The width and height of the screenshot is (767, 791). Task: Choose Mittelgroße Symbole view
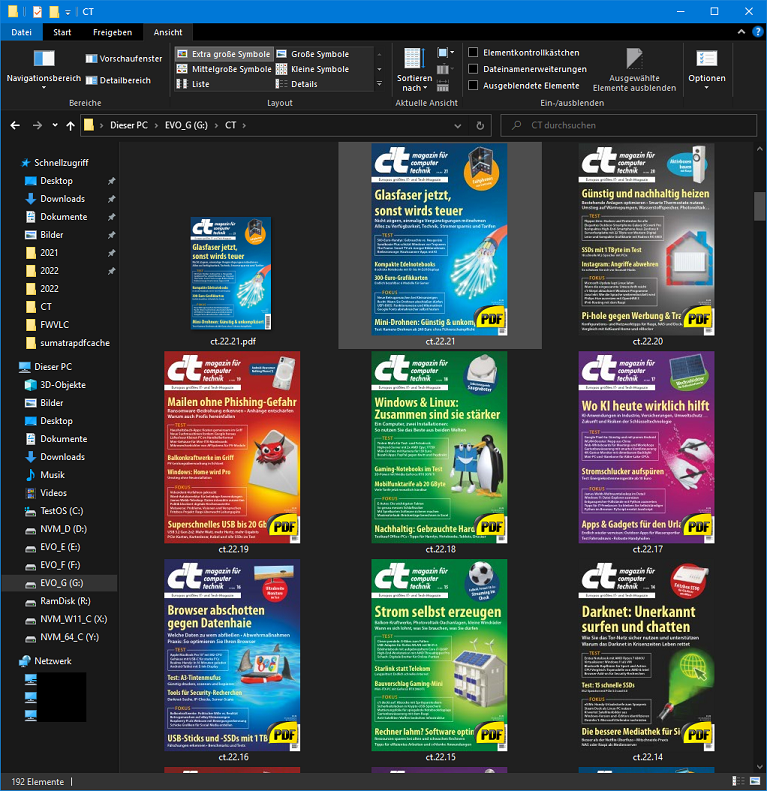click(x=224, y=69)
